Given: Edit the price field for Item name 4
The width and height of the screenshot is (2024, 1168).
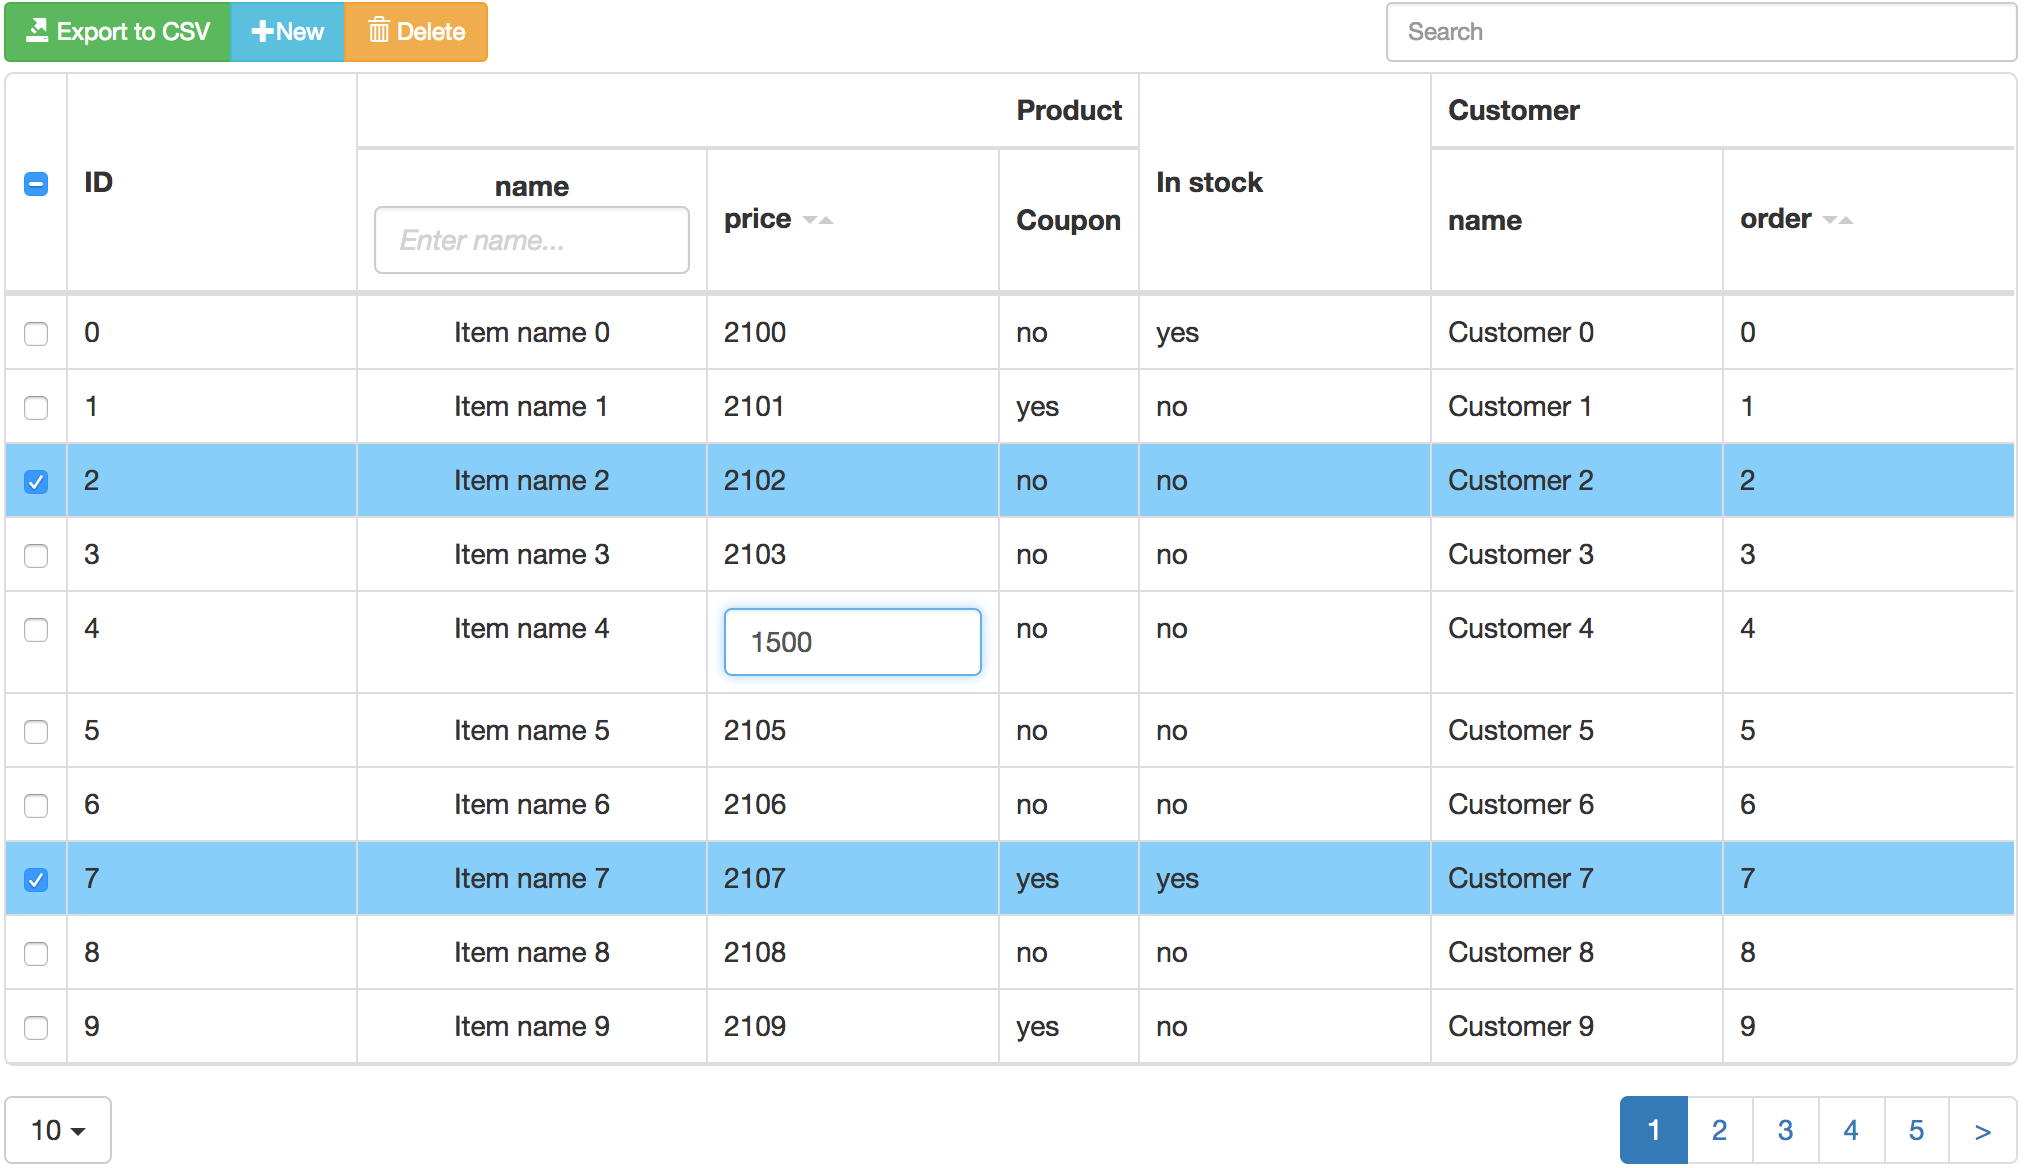Looking at the screenshot, I should 851,641.
